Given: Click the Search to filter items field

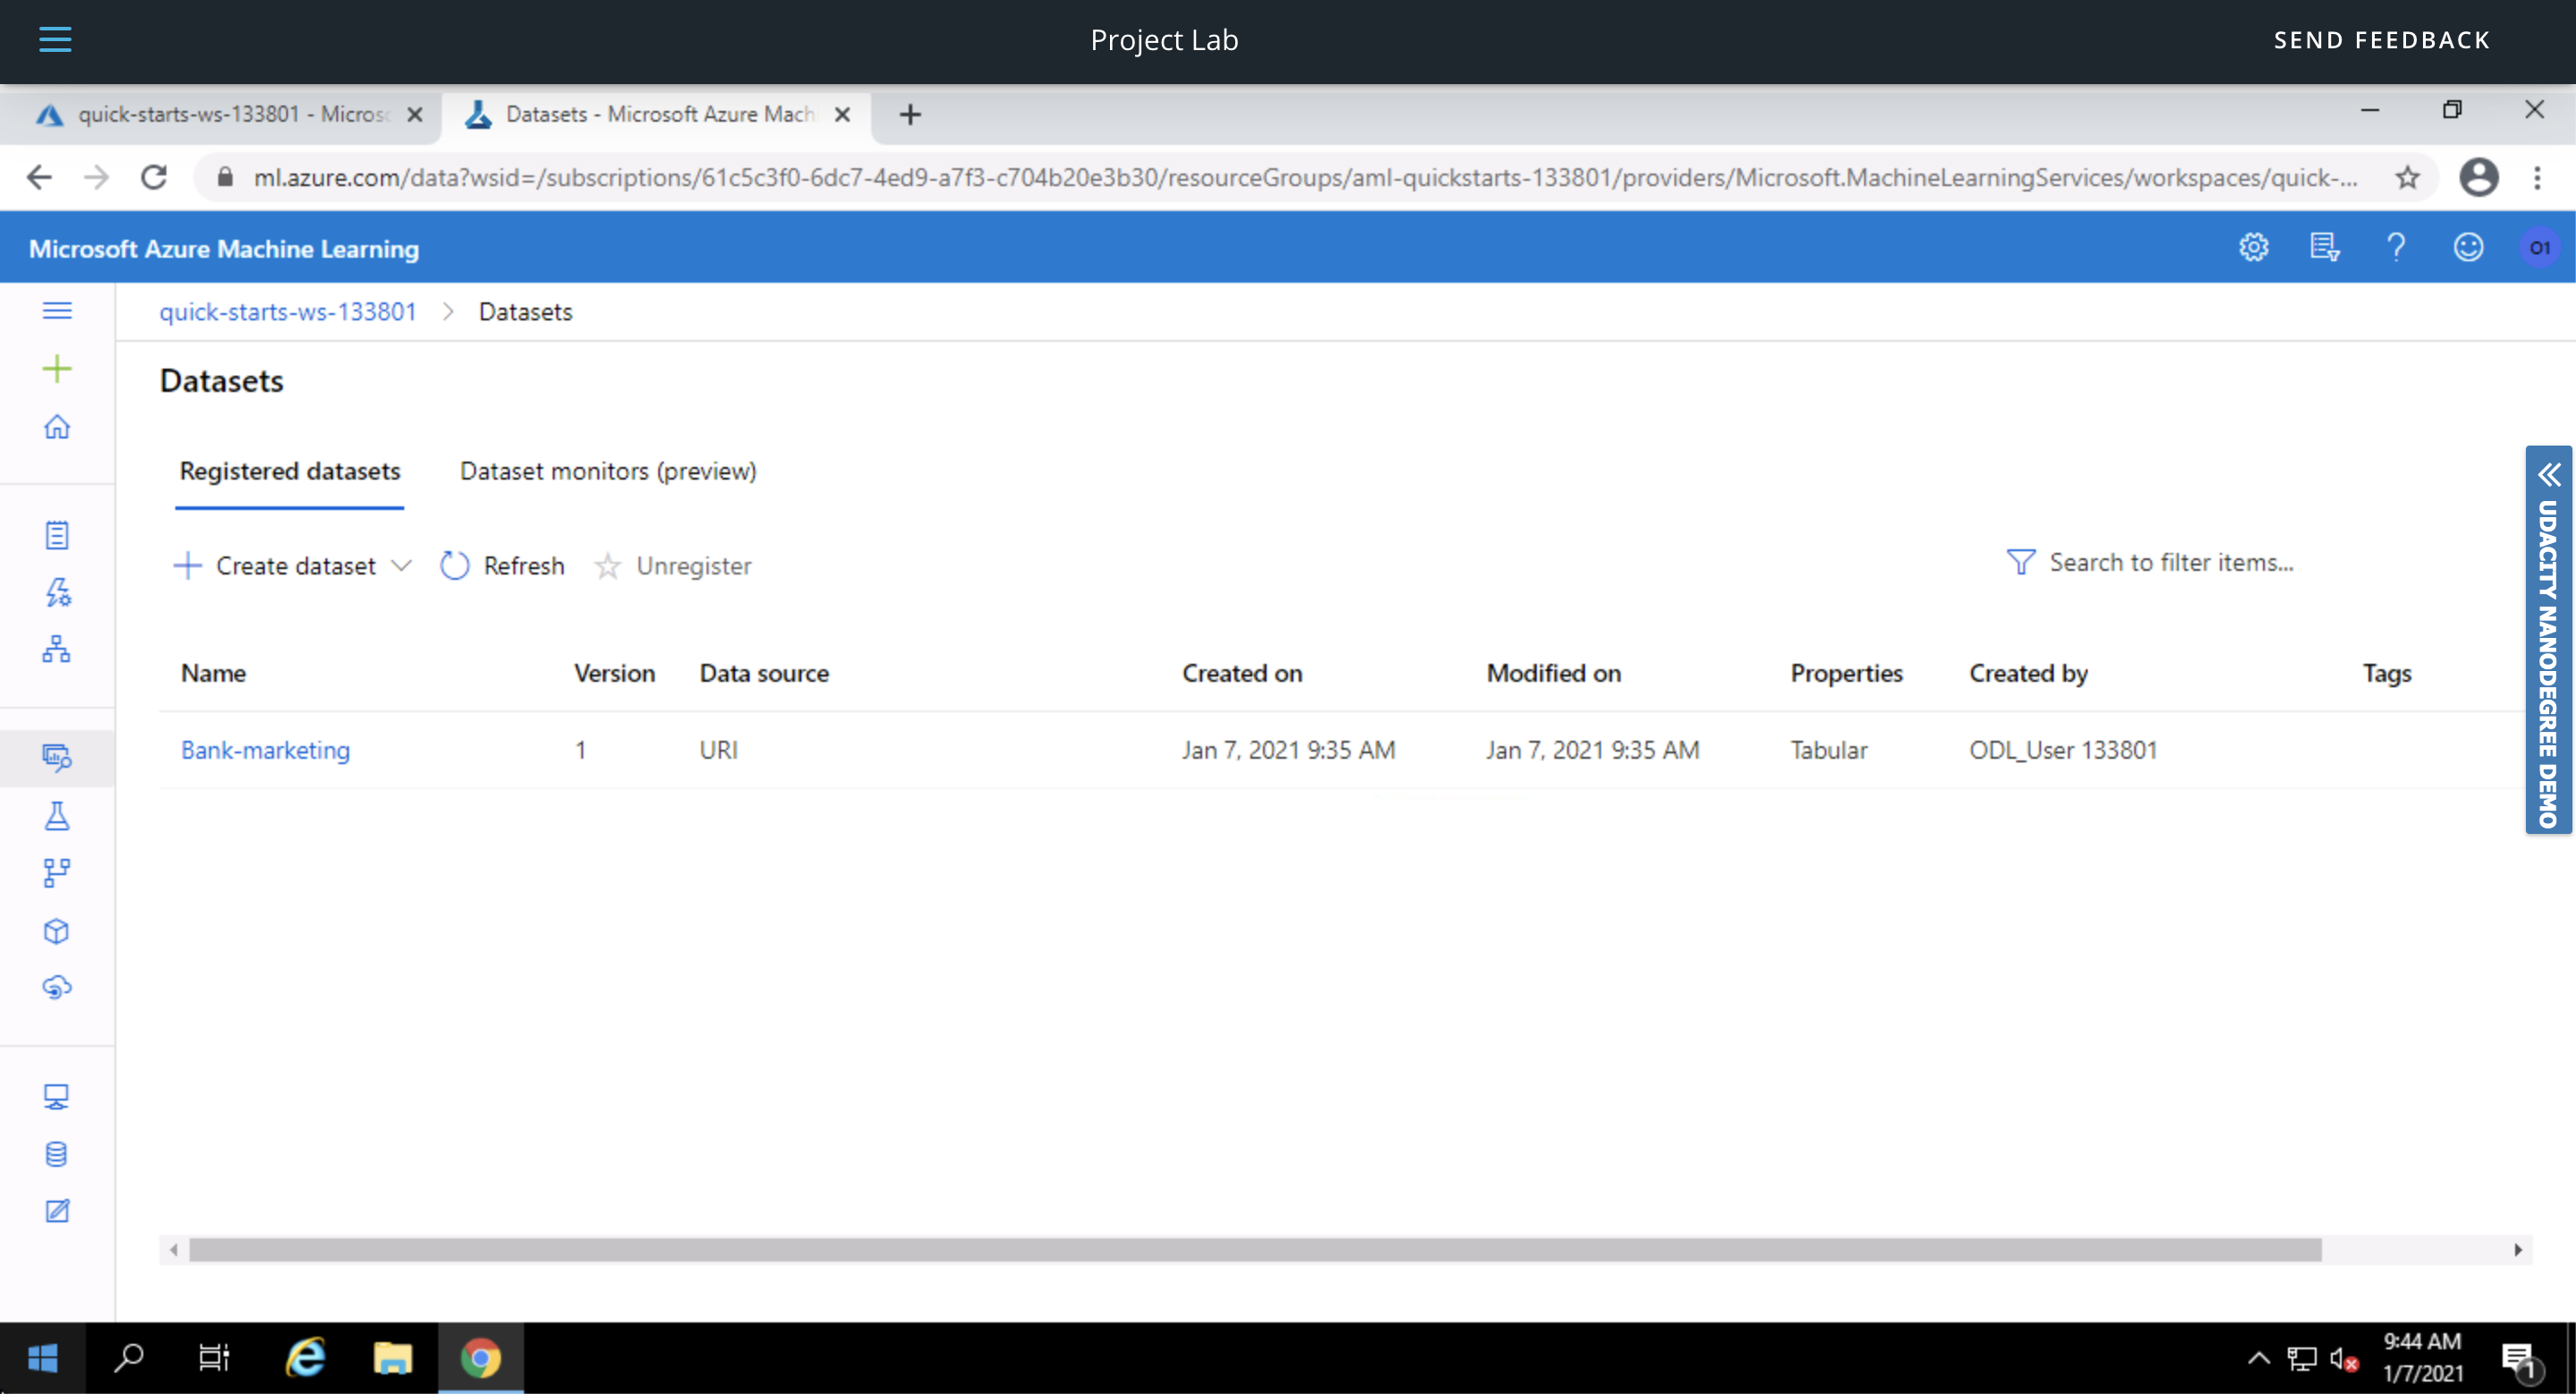Looking at the screenshot, I should click(2171, 563).
